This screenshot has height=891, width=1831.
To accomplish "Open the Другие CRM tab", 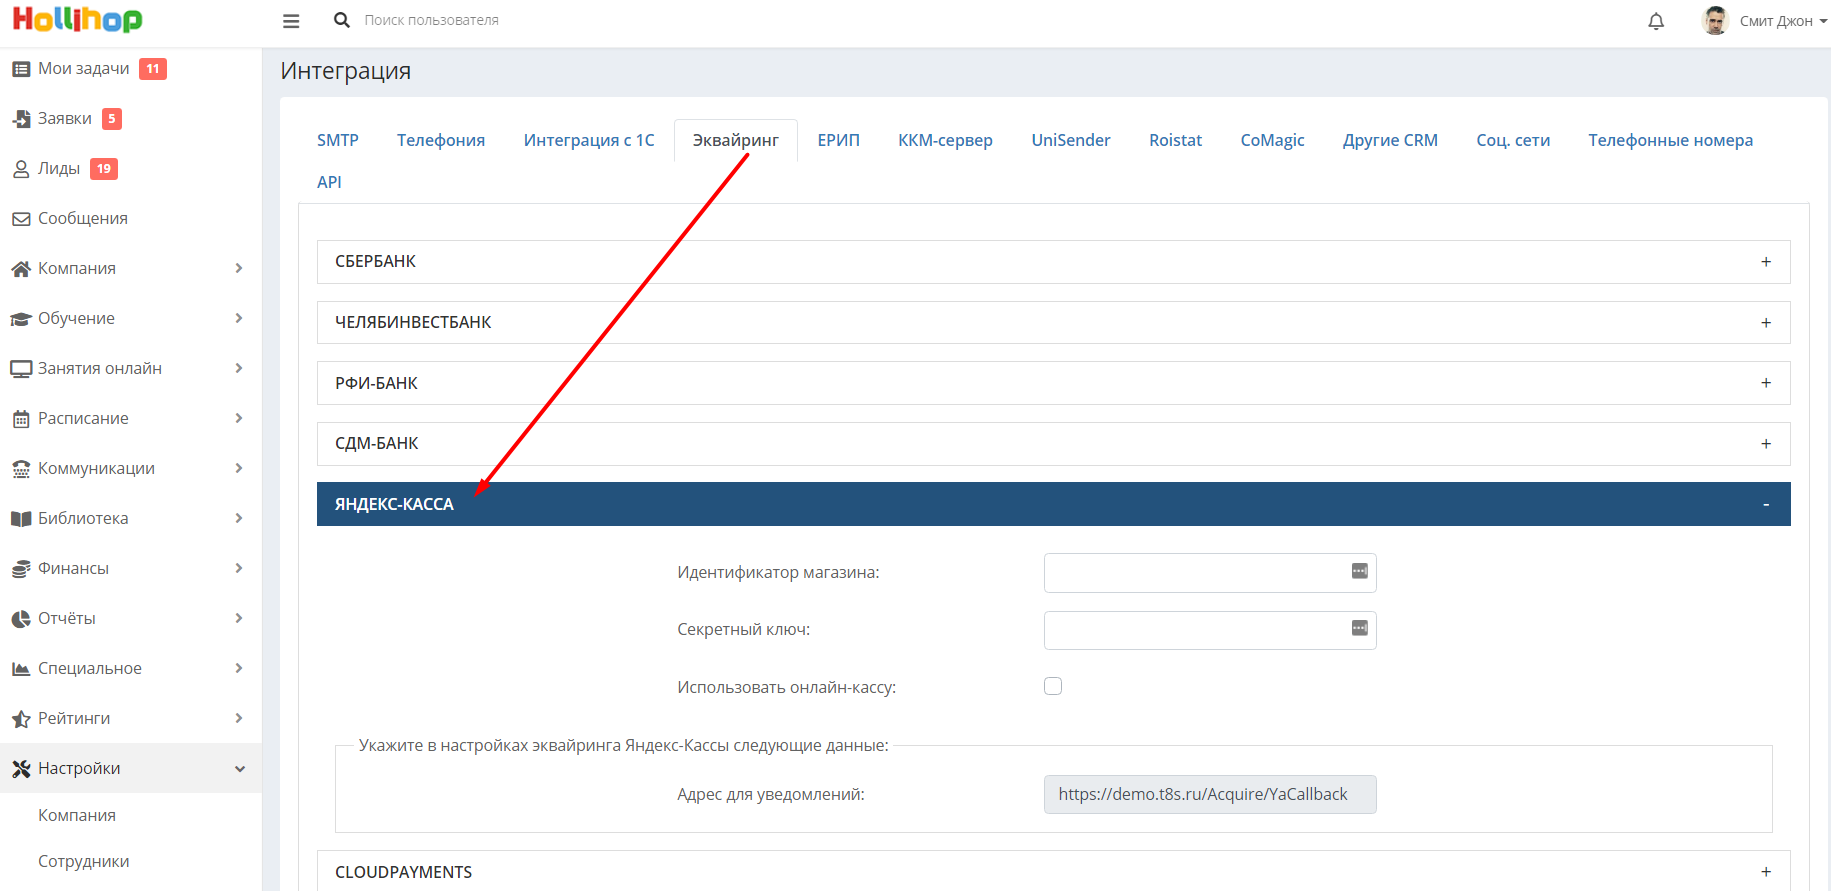I will point(1390,140).
